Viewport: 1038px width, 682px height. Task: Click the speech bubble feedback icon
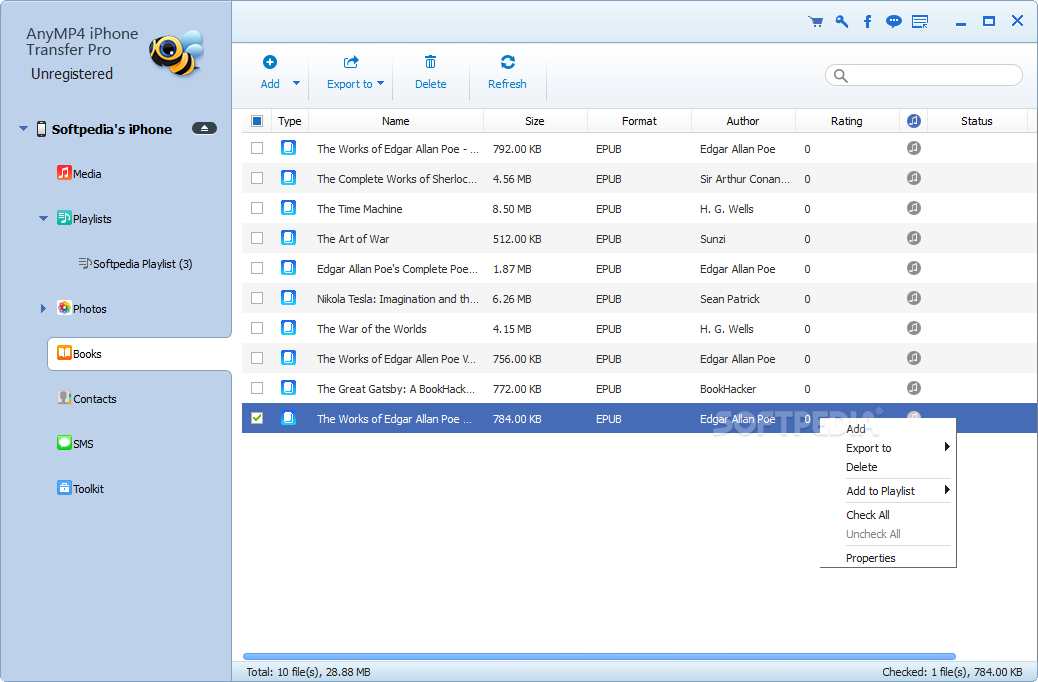point(894,22)
